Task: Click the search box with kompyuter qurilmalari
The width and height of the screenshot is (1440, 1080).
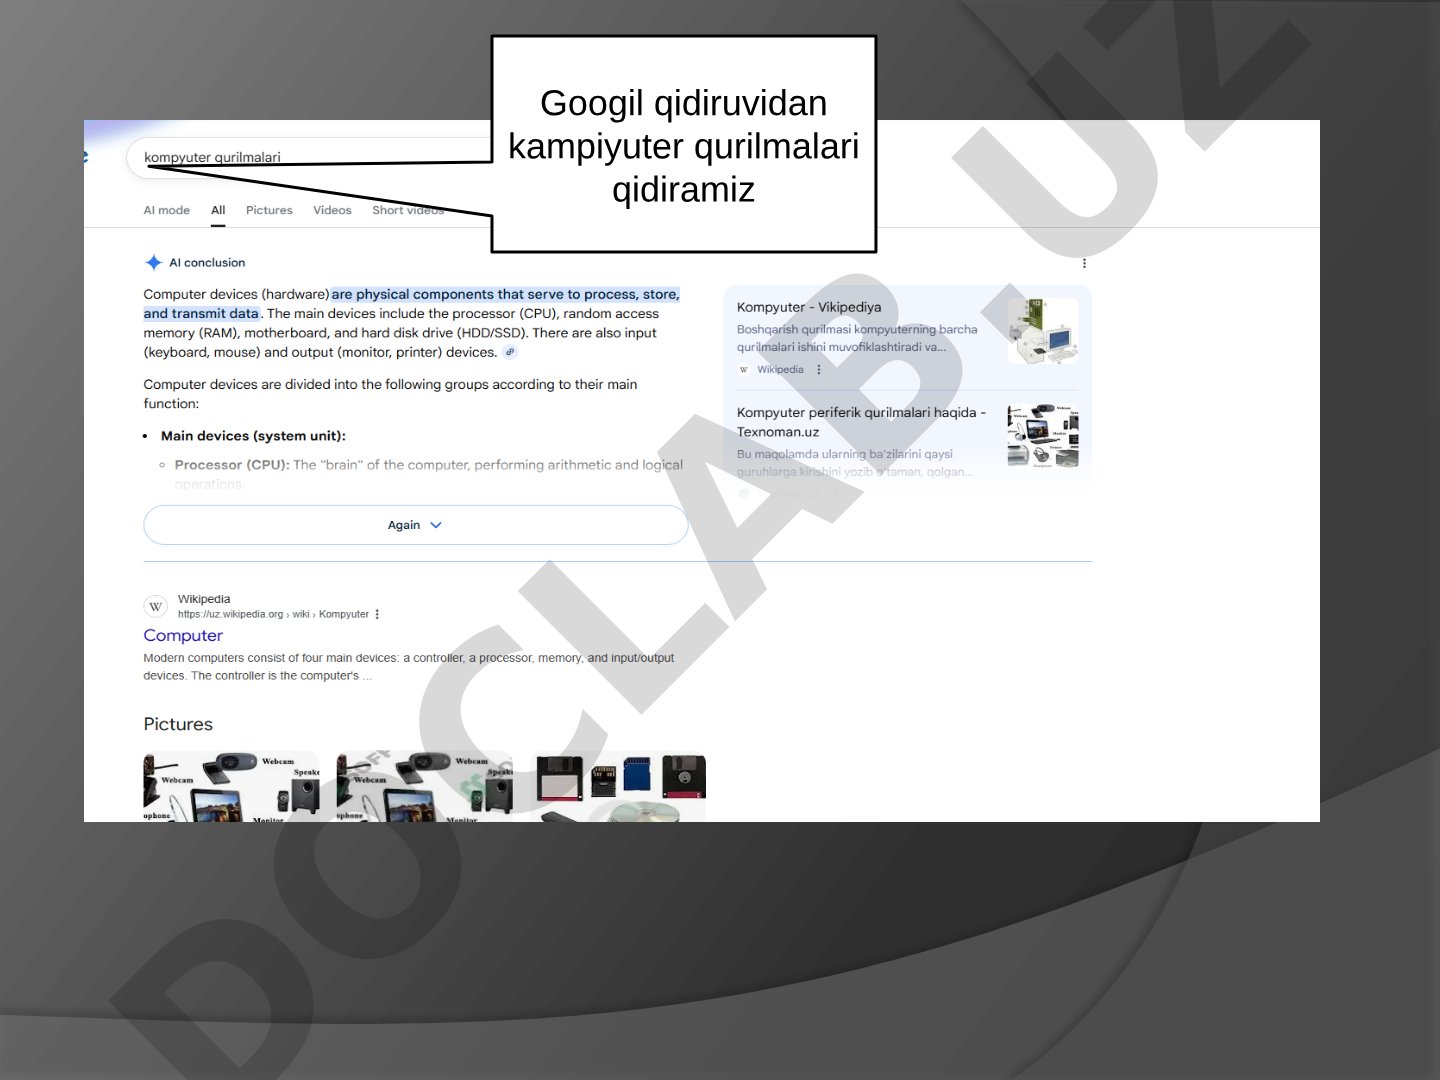Action: 310,158
